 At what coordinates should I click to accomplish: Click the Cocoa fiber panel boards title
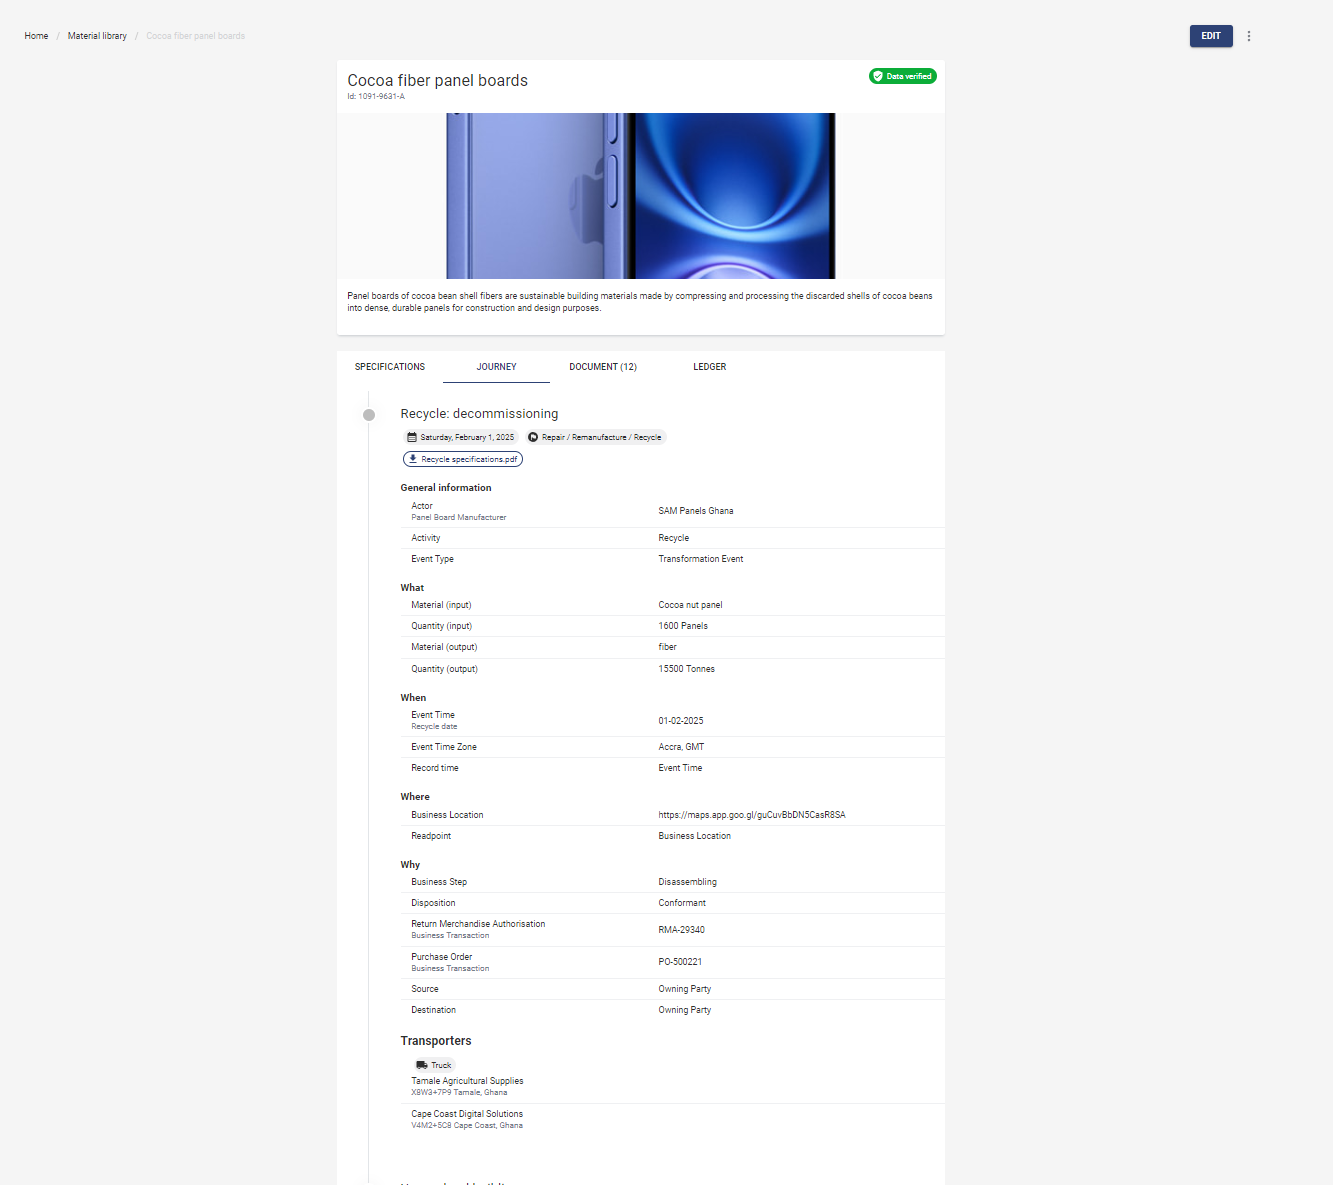(x=438, y=81)
